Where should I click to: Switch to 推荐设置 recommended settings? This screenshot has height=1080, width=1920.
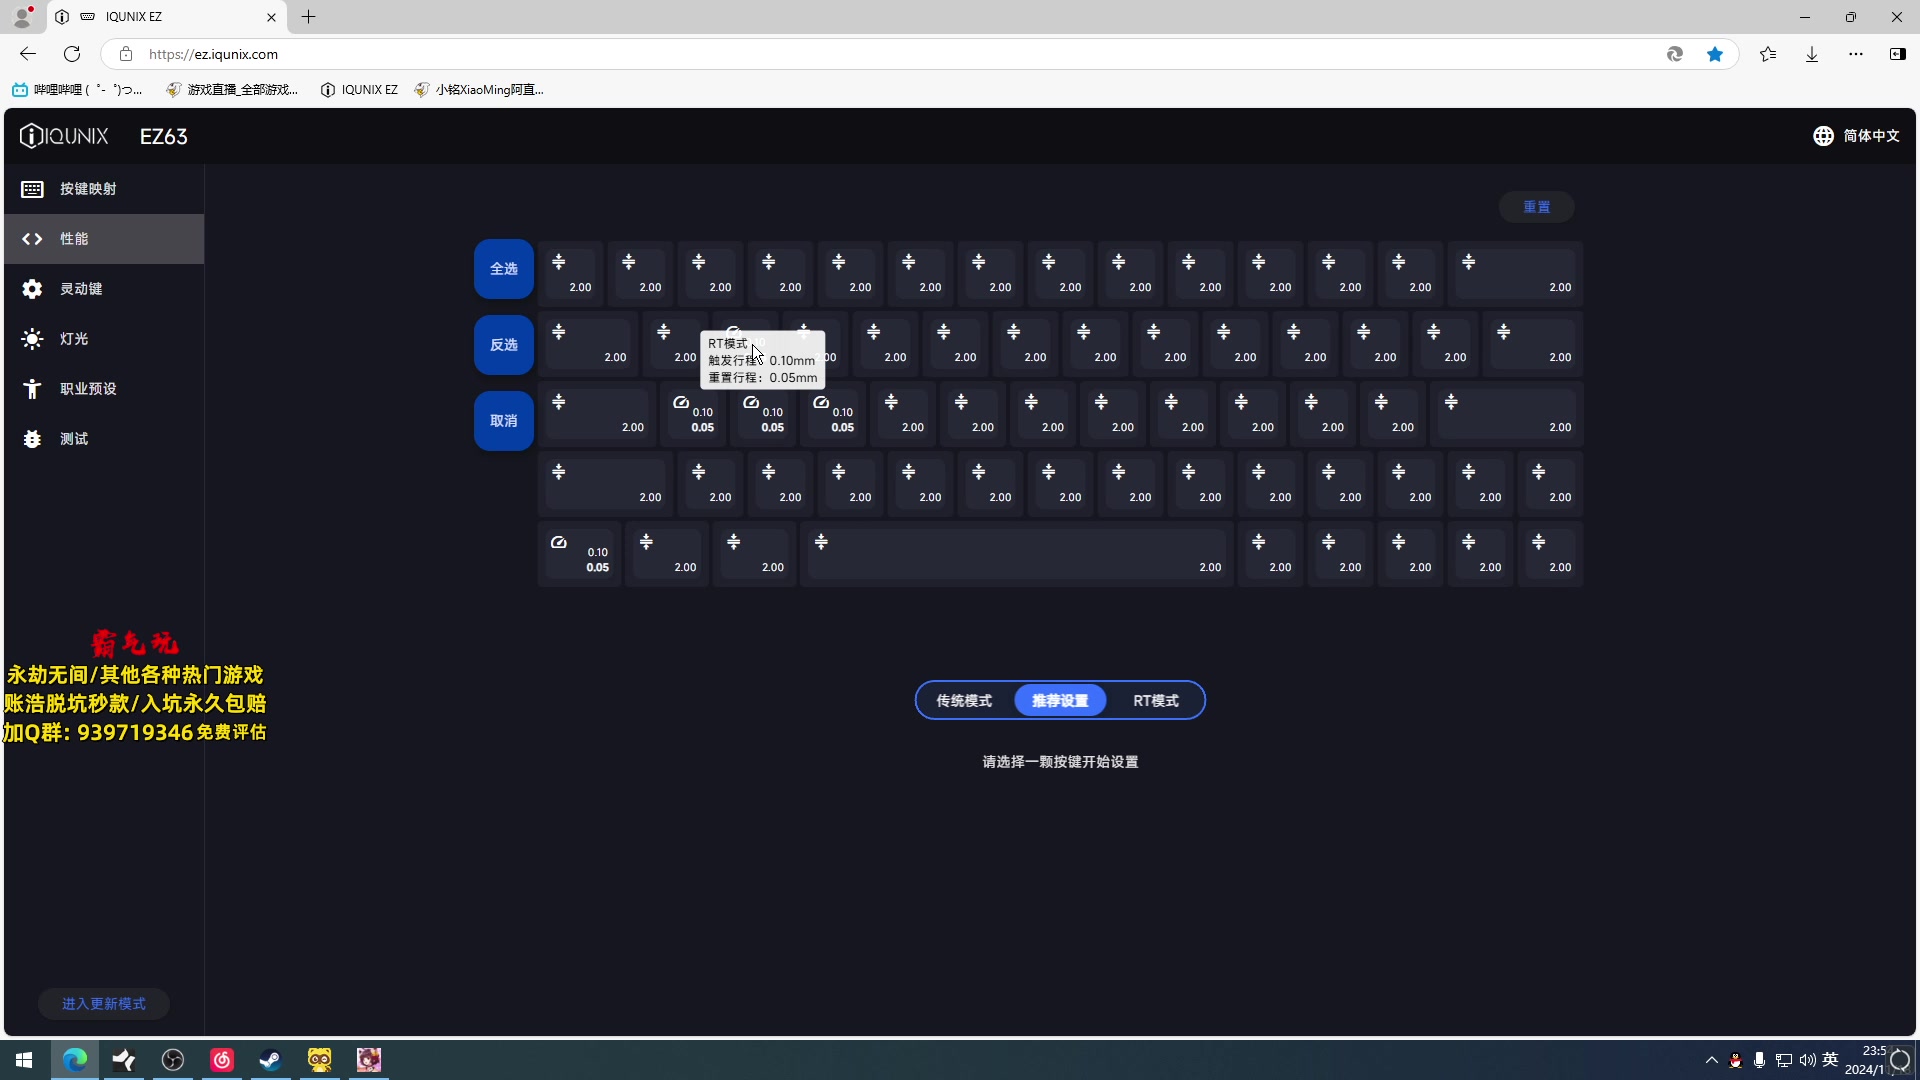click(x=1060, y=701)
